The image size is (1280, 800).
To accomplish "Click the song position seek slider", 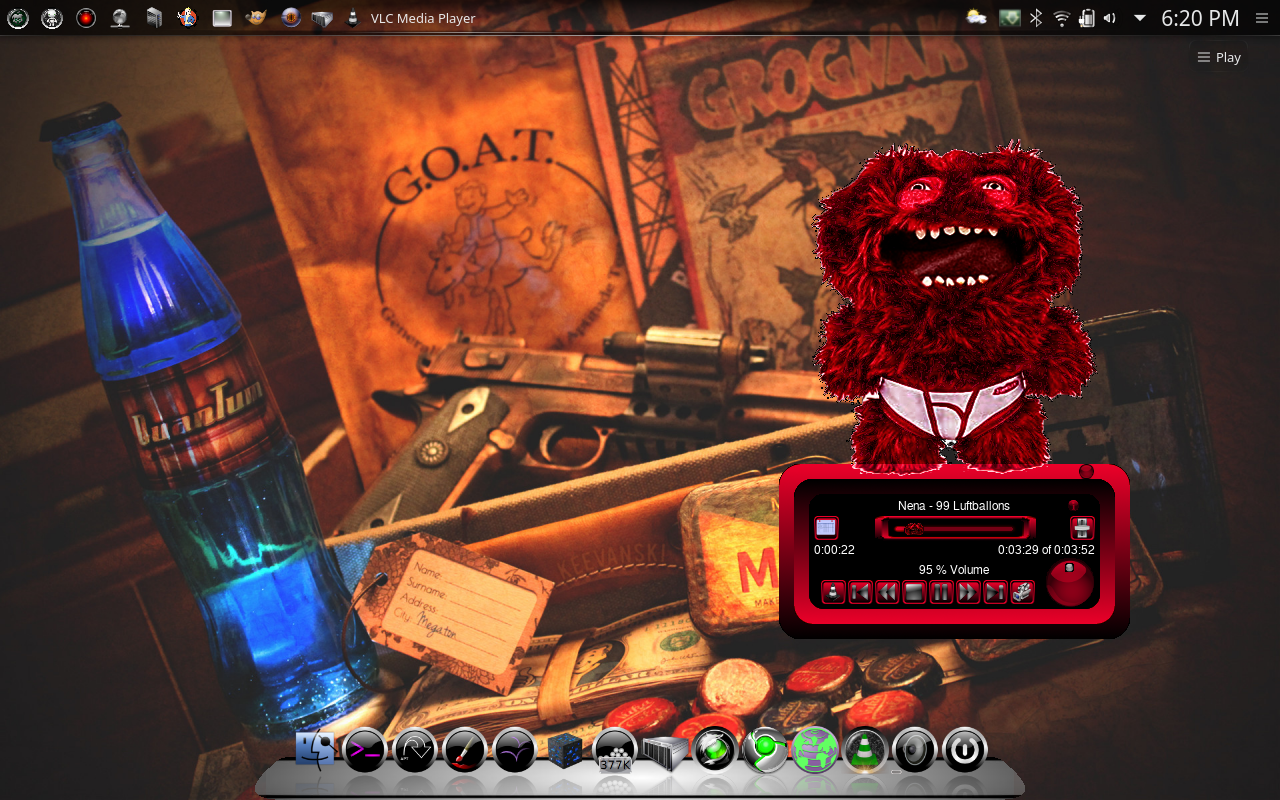I will [x=955, y=528].
